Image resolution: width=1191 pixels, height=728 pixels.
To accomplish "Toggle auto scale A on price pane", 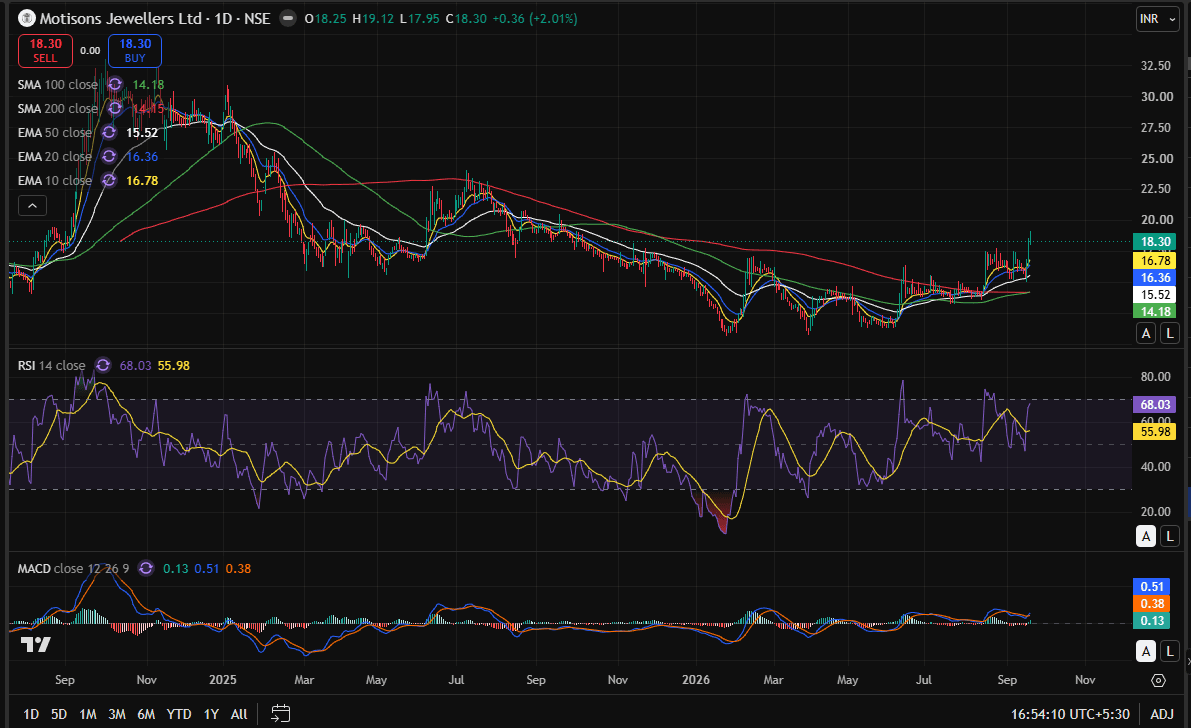I will click(x=1146, y=333).
